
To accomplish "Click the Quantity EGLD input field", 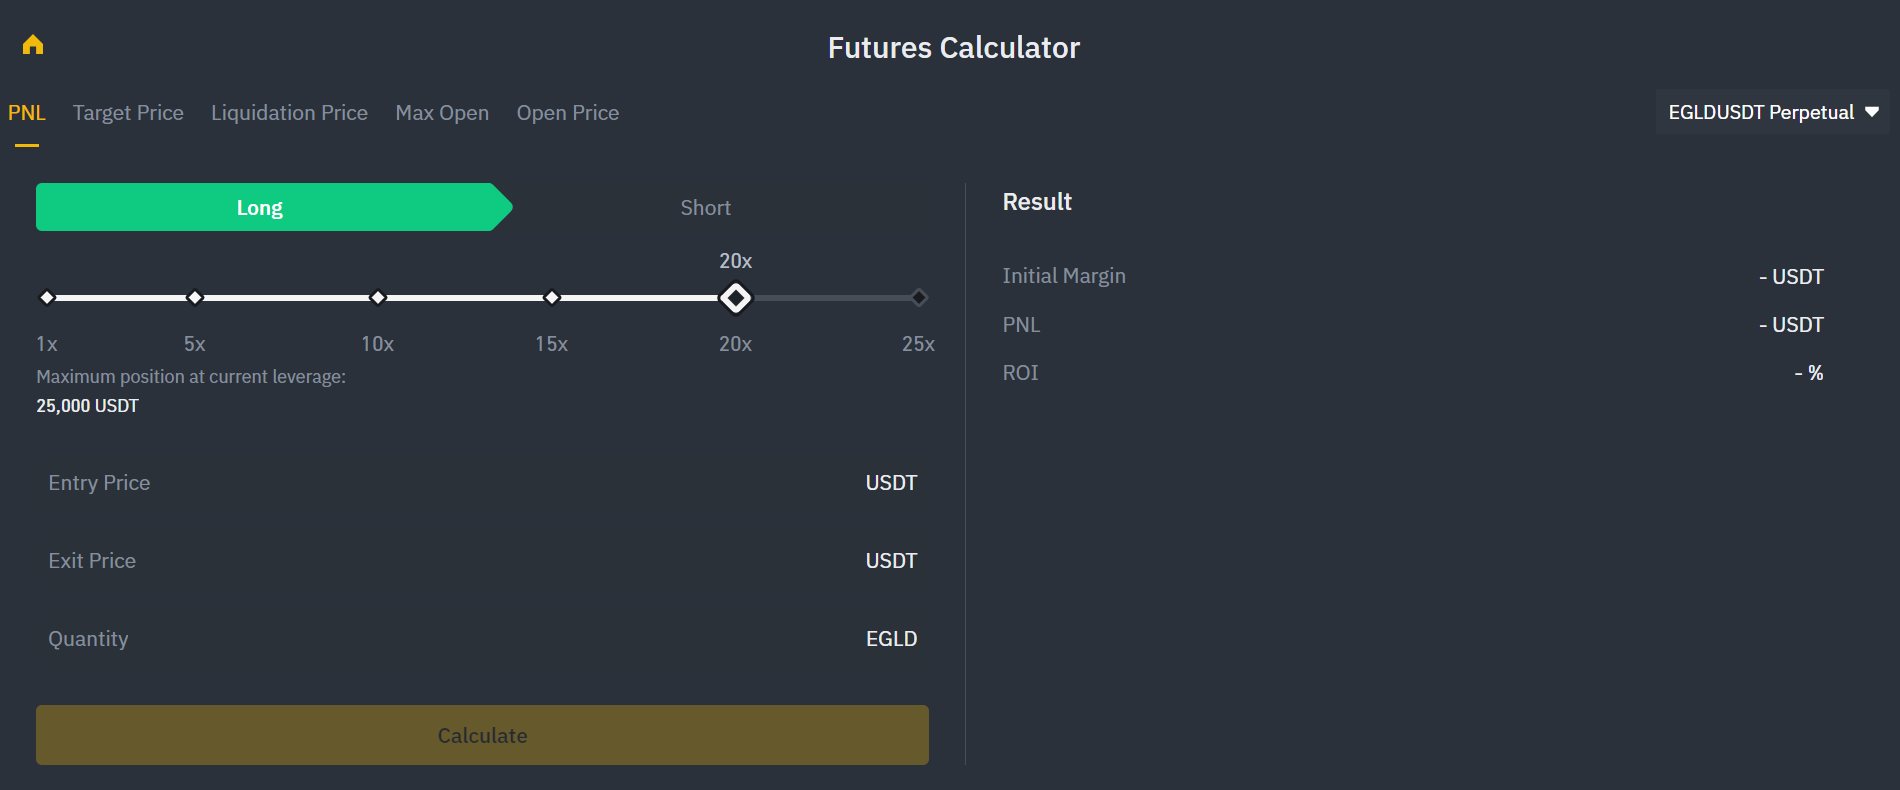I will [x=482, y=639].
